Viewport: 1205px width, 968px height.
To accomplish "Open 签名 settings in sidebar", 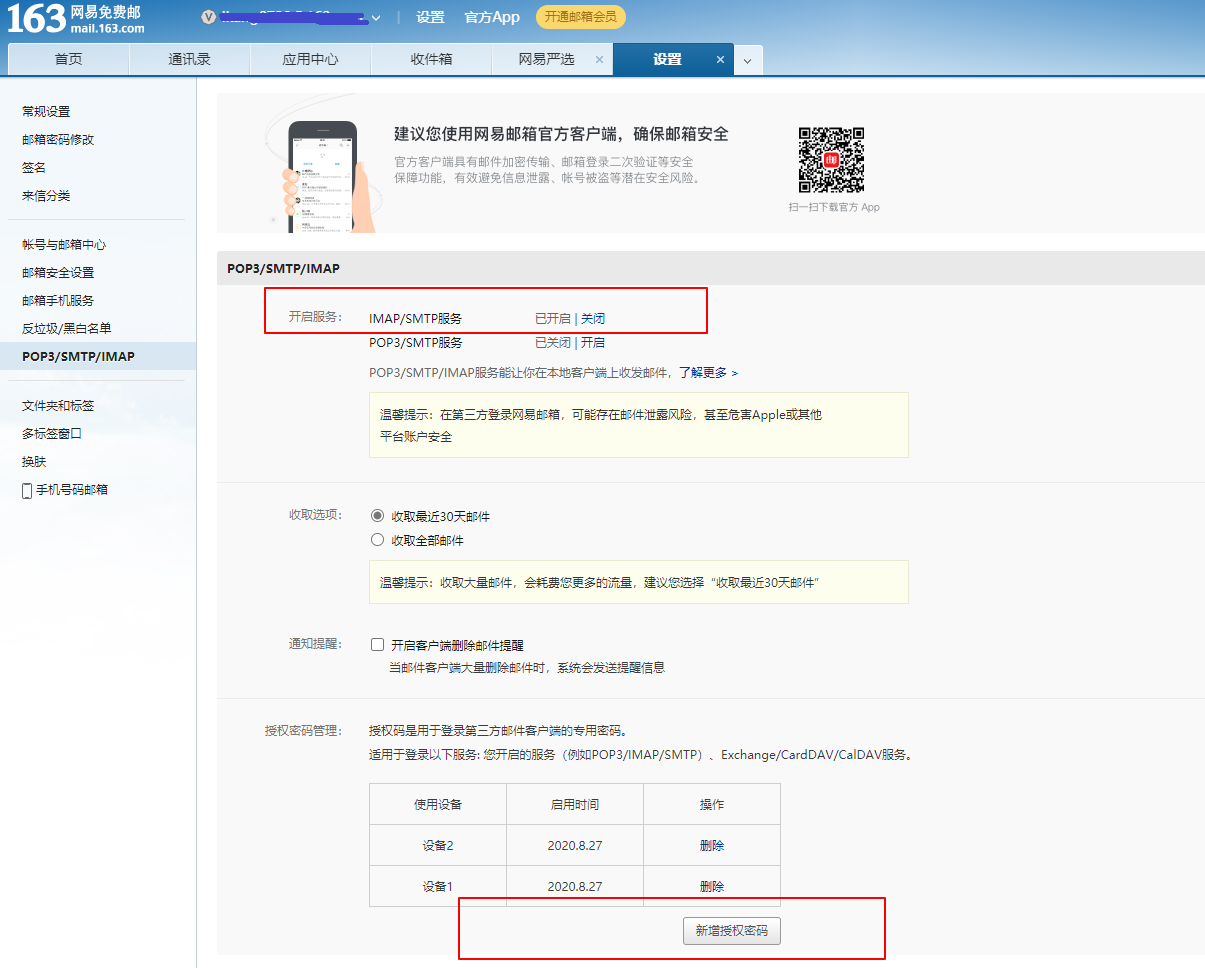I will (34, 168).
